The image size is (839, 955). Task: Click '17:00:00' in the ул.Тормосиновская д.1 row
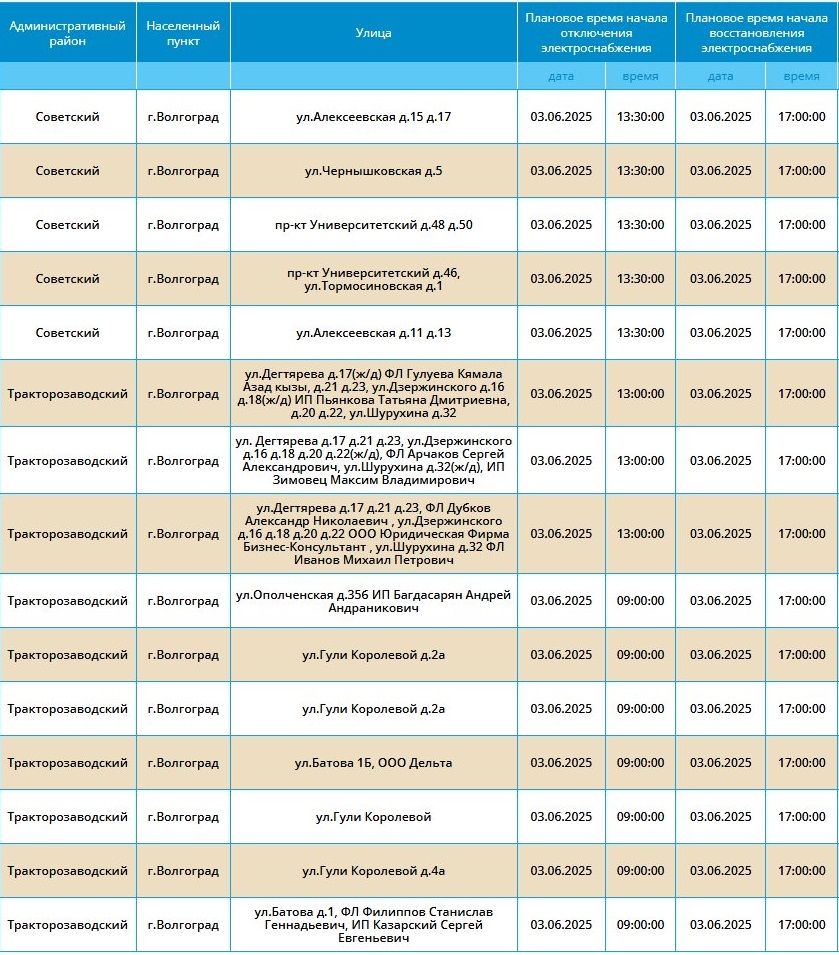click(x=802, y=279)
